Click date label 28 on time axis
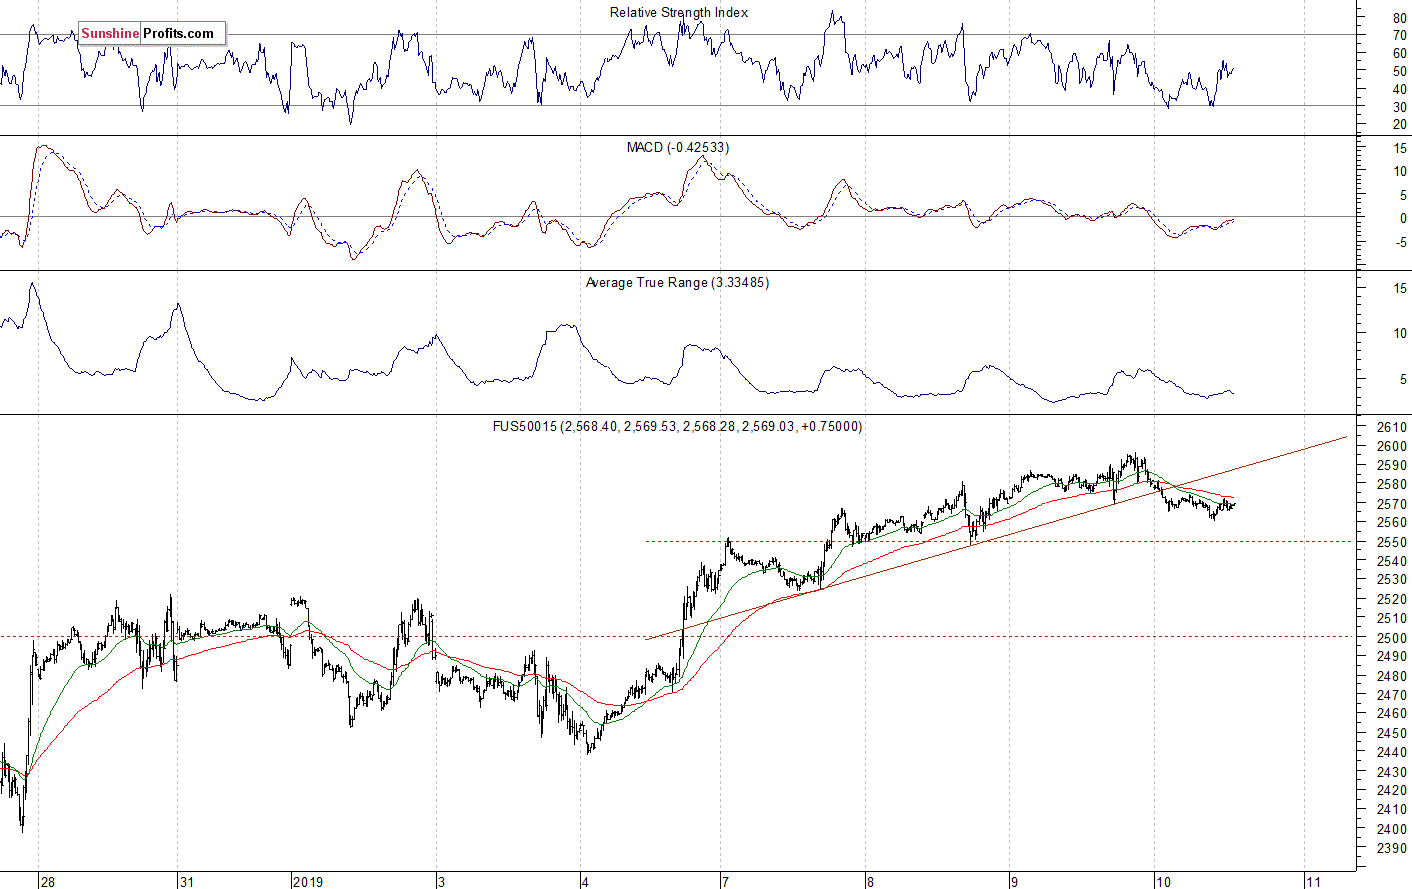The width and height of the screenshot is (1412, 889). (x=48, y=881)
